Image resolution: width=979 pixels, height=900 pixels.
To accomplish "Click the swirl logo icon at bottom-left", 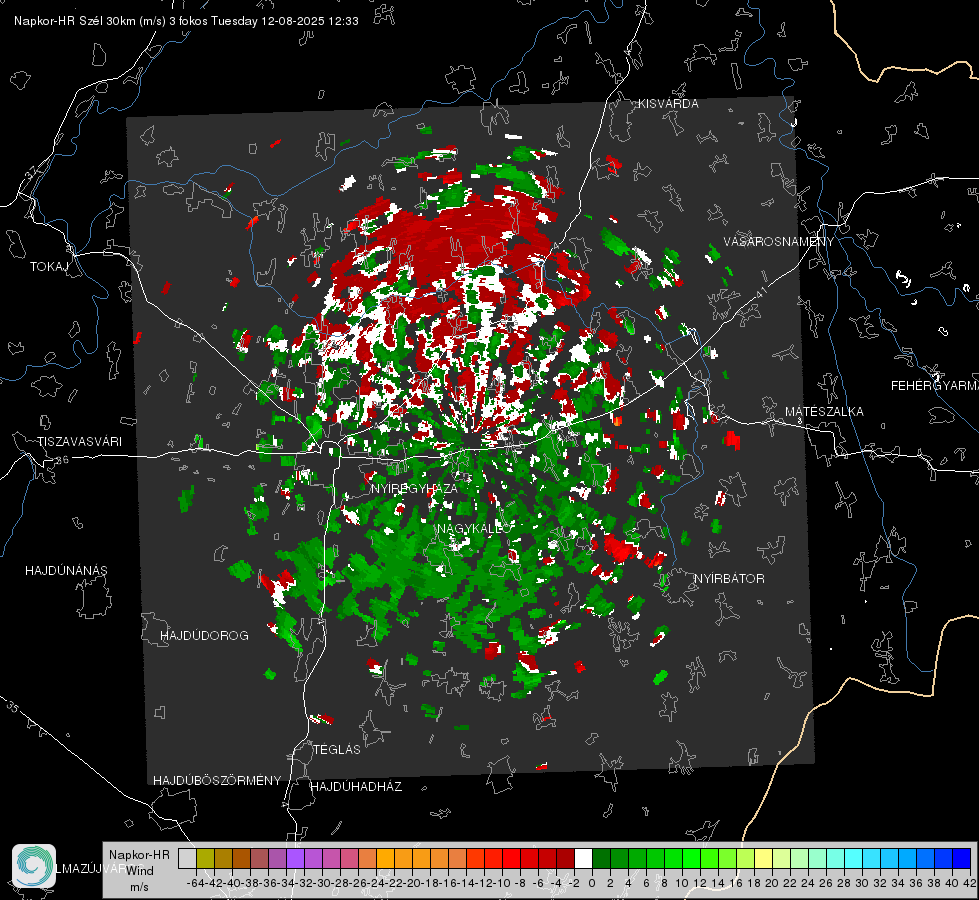I will click(34, 866).
